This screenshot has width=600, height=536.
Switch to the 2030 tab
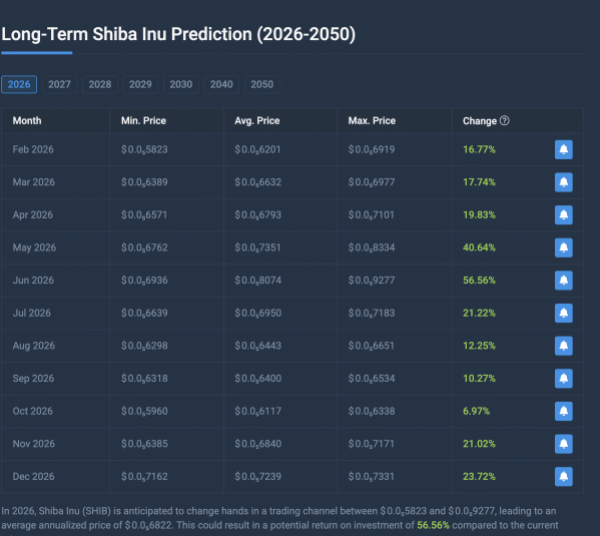(181, 85)
